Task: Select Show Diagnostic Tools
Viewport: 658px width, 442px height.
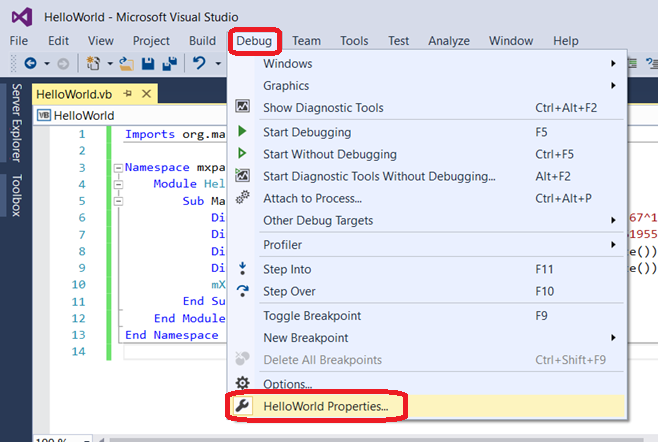Action: tap(427, 108)
